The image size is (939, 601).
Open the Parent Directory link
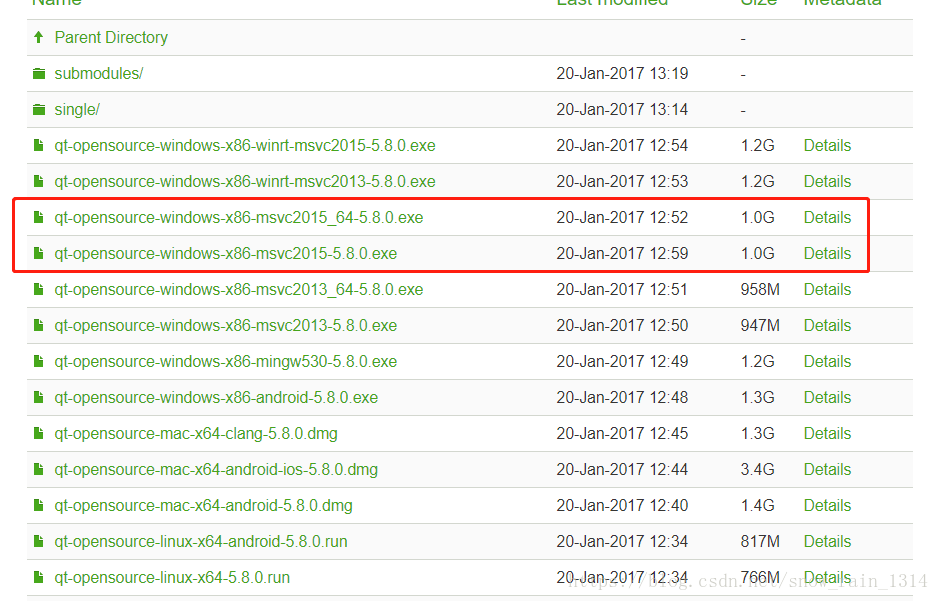point(111,38)
